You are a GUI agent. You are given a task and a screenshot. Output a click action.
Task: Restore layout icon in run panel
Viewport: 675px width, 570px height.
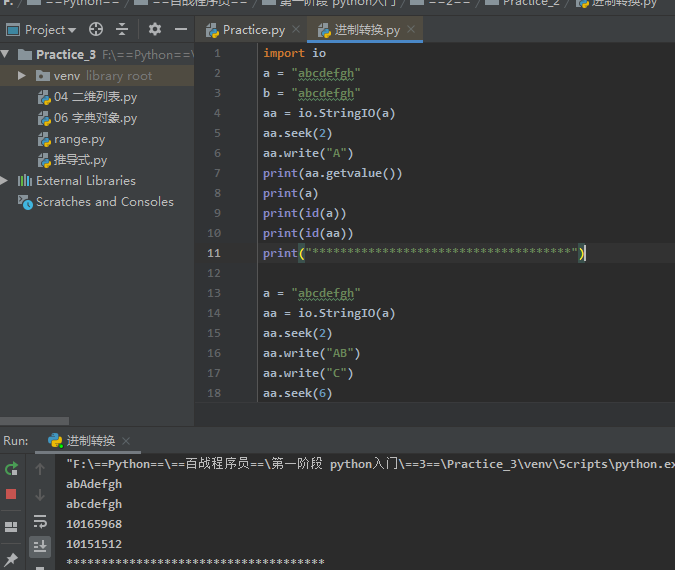point(11,527)
